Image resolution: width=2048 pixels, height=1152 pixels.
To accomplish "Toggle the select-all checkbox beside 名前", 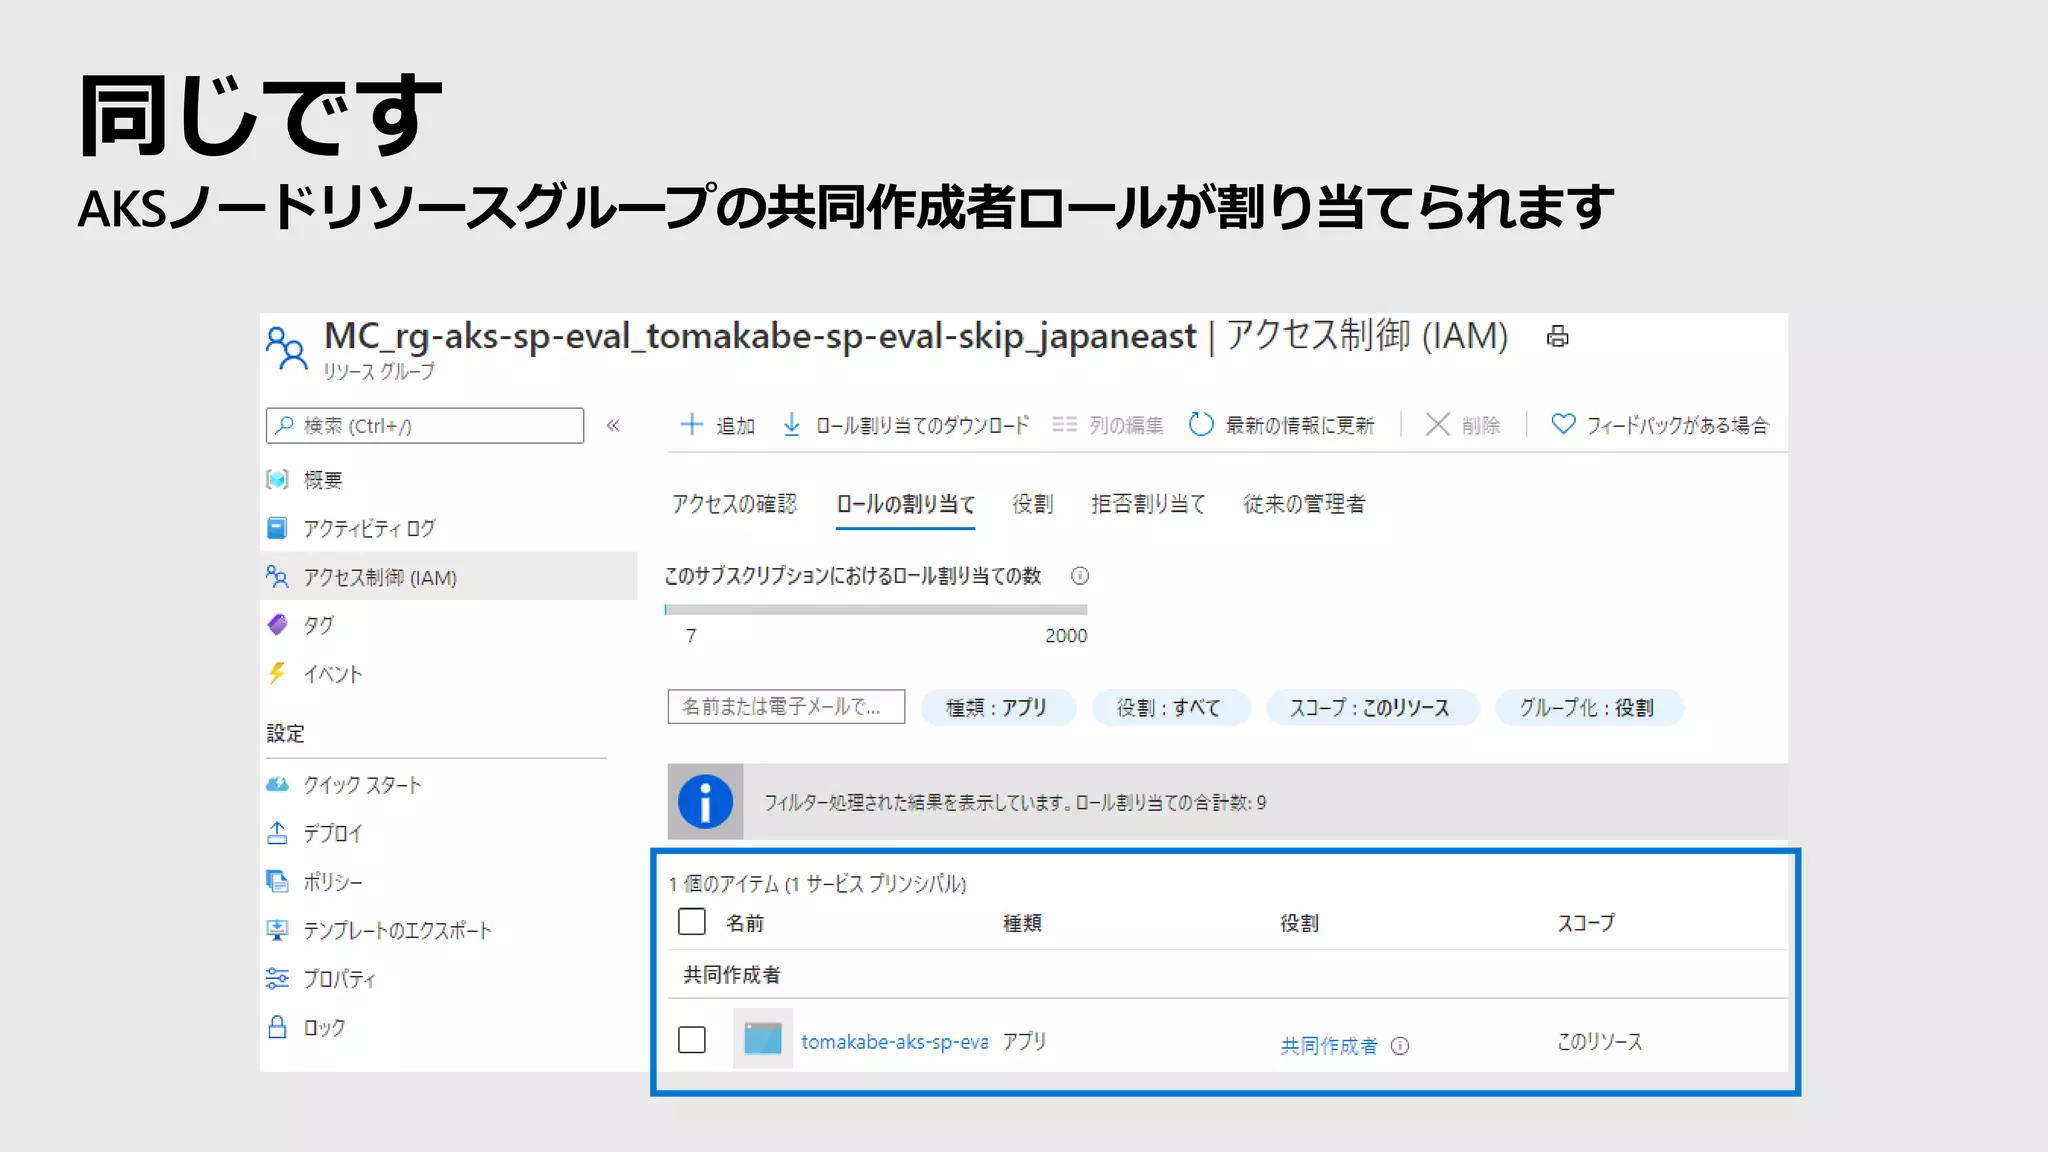I will [x=692, y=921].
